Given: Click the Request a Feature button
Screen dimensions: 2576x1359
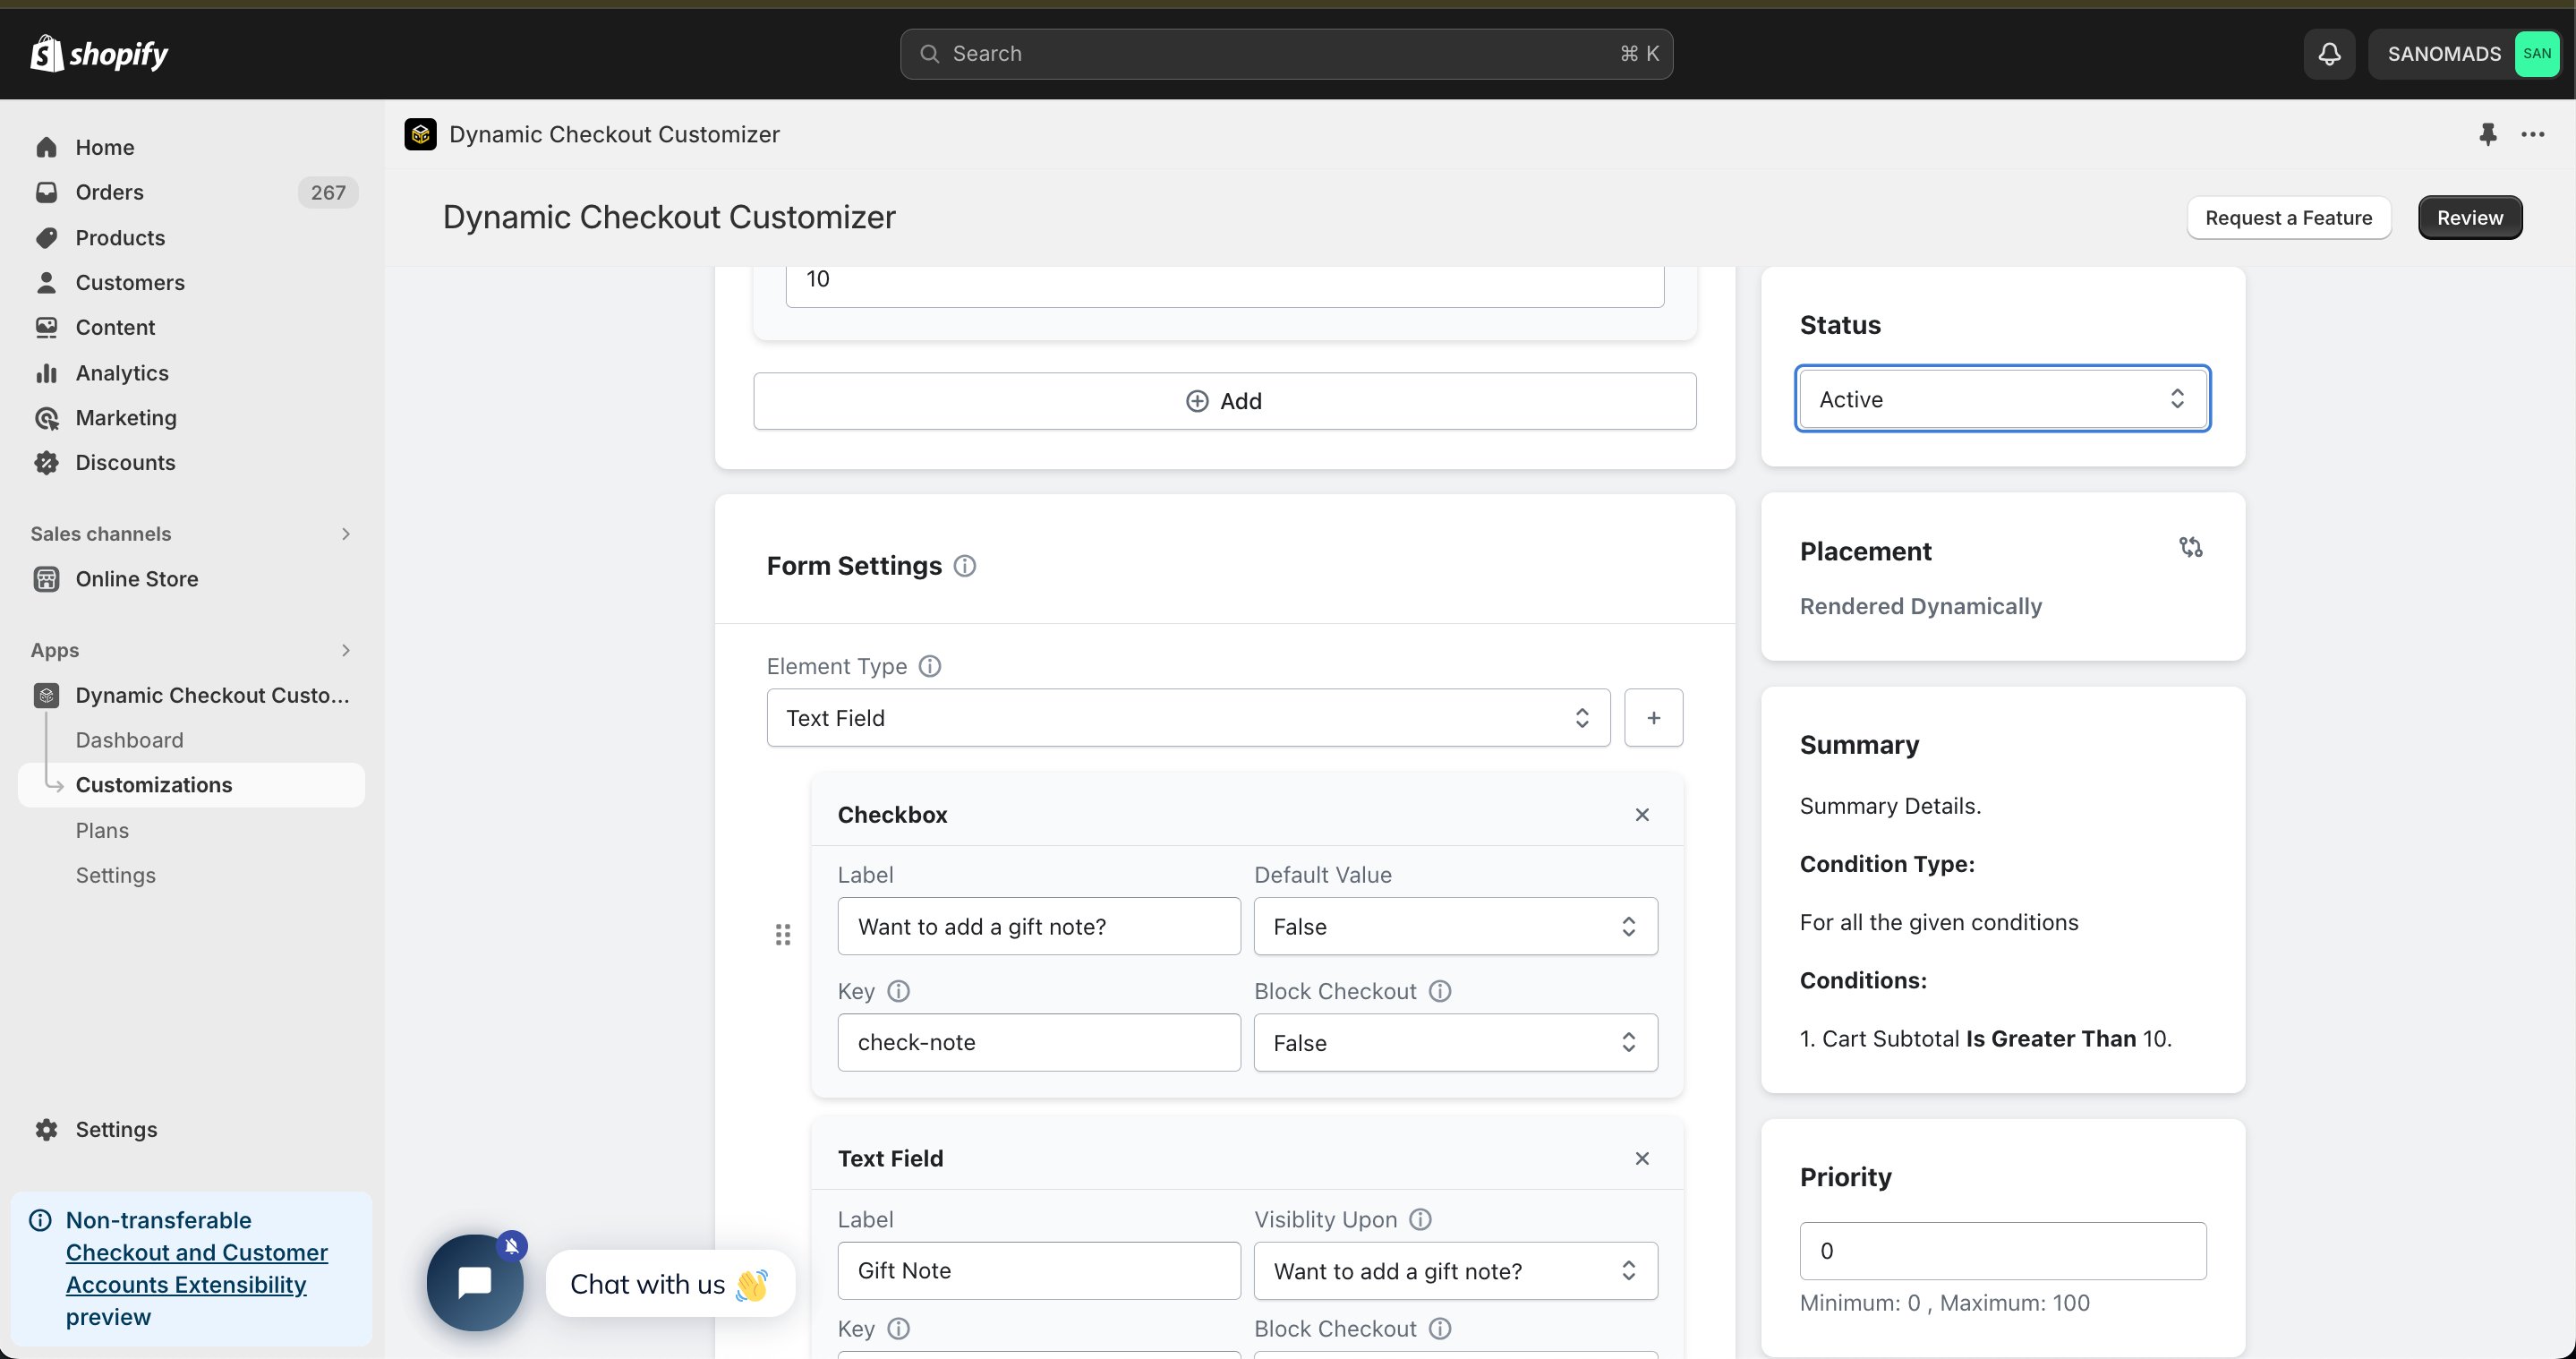Looking at the screenshot, I should (x=2288, y=218).
